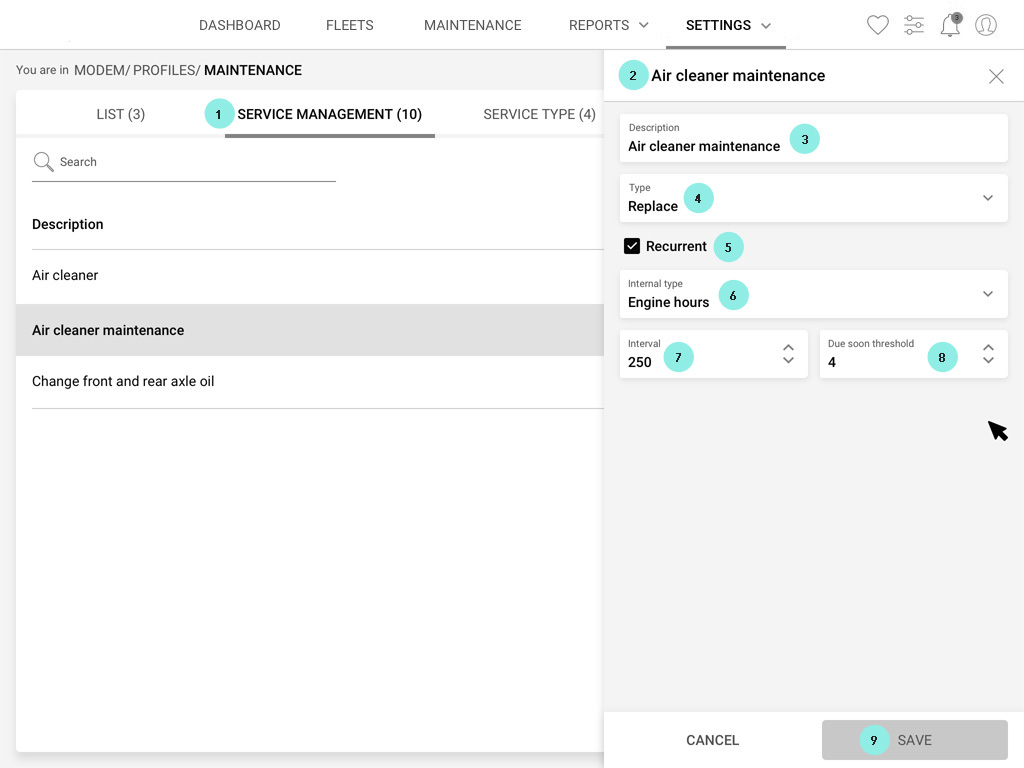Open the Maintenance menu

(x=472, y=25)
